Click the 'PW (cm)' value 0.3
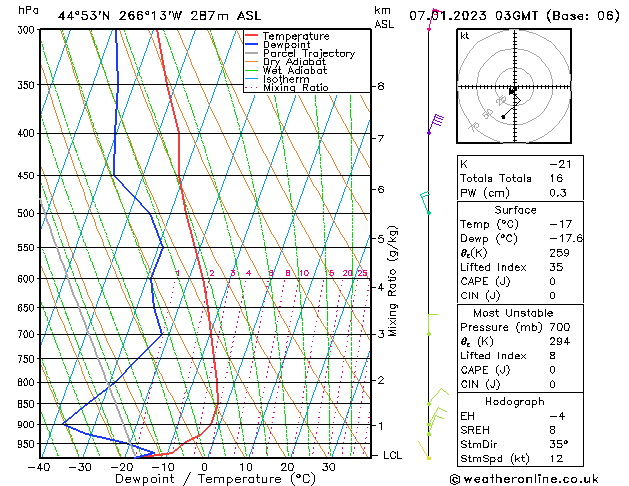 tap(558, 193)
